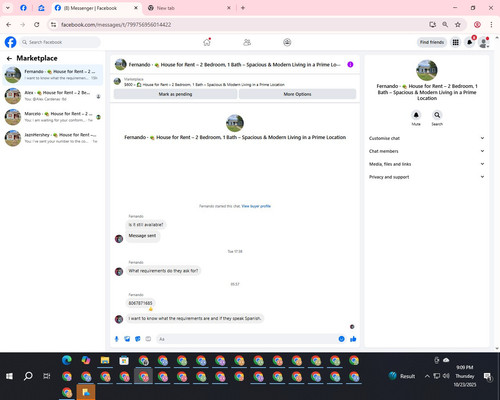Screen dimensions: 500x400
Task: Open Marcelo conversation in chat list
Action: [x=53, y=117]
